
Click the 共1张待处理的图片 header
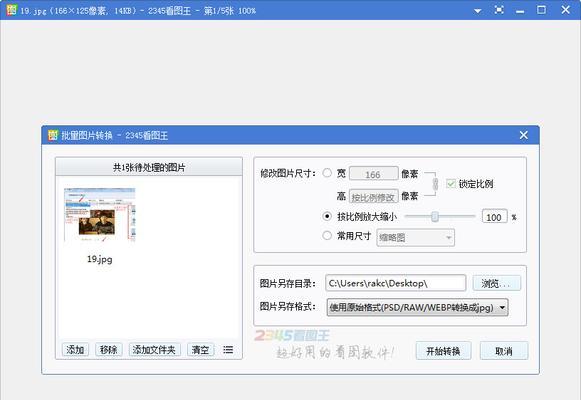point(149,167)
